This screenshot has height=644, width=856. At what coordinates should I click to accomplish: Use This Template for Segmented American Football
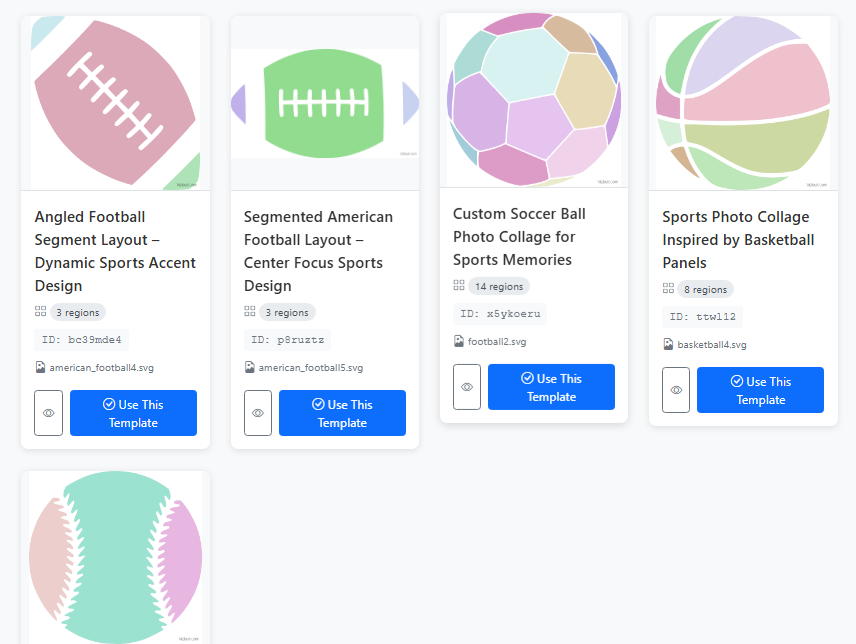pyautogui.click(x=342, y=413)
